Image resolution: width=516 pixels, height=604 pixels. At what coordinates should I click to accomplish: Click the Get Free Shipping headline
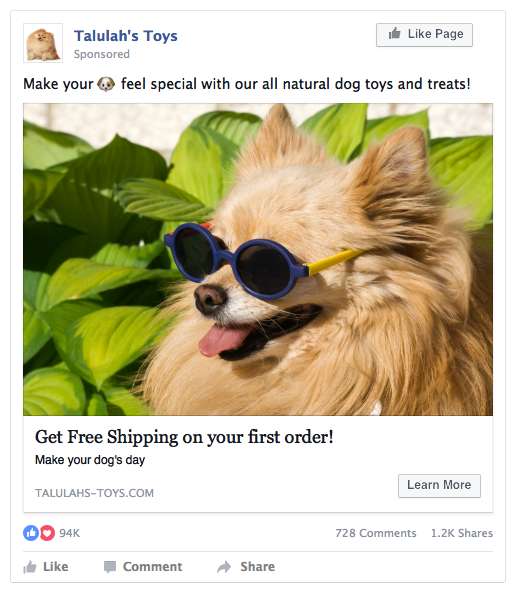pyautogui.click(x=184, y=437)
